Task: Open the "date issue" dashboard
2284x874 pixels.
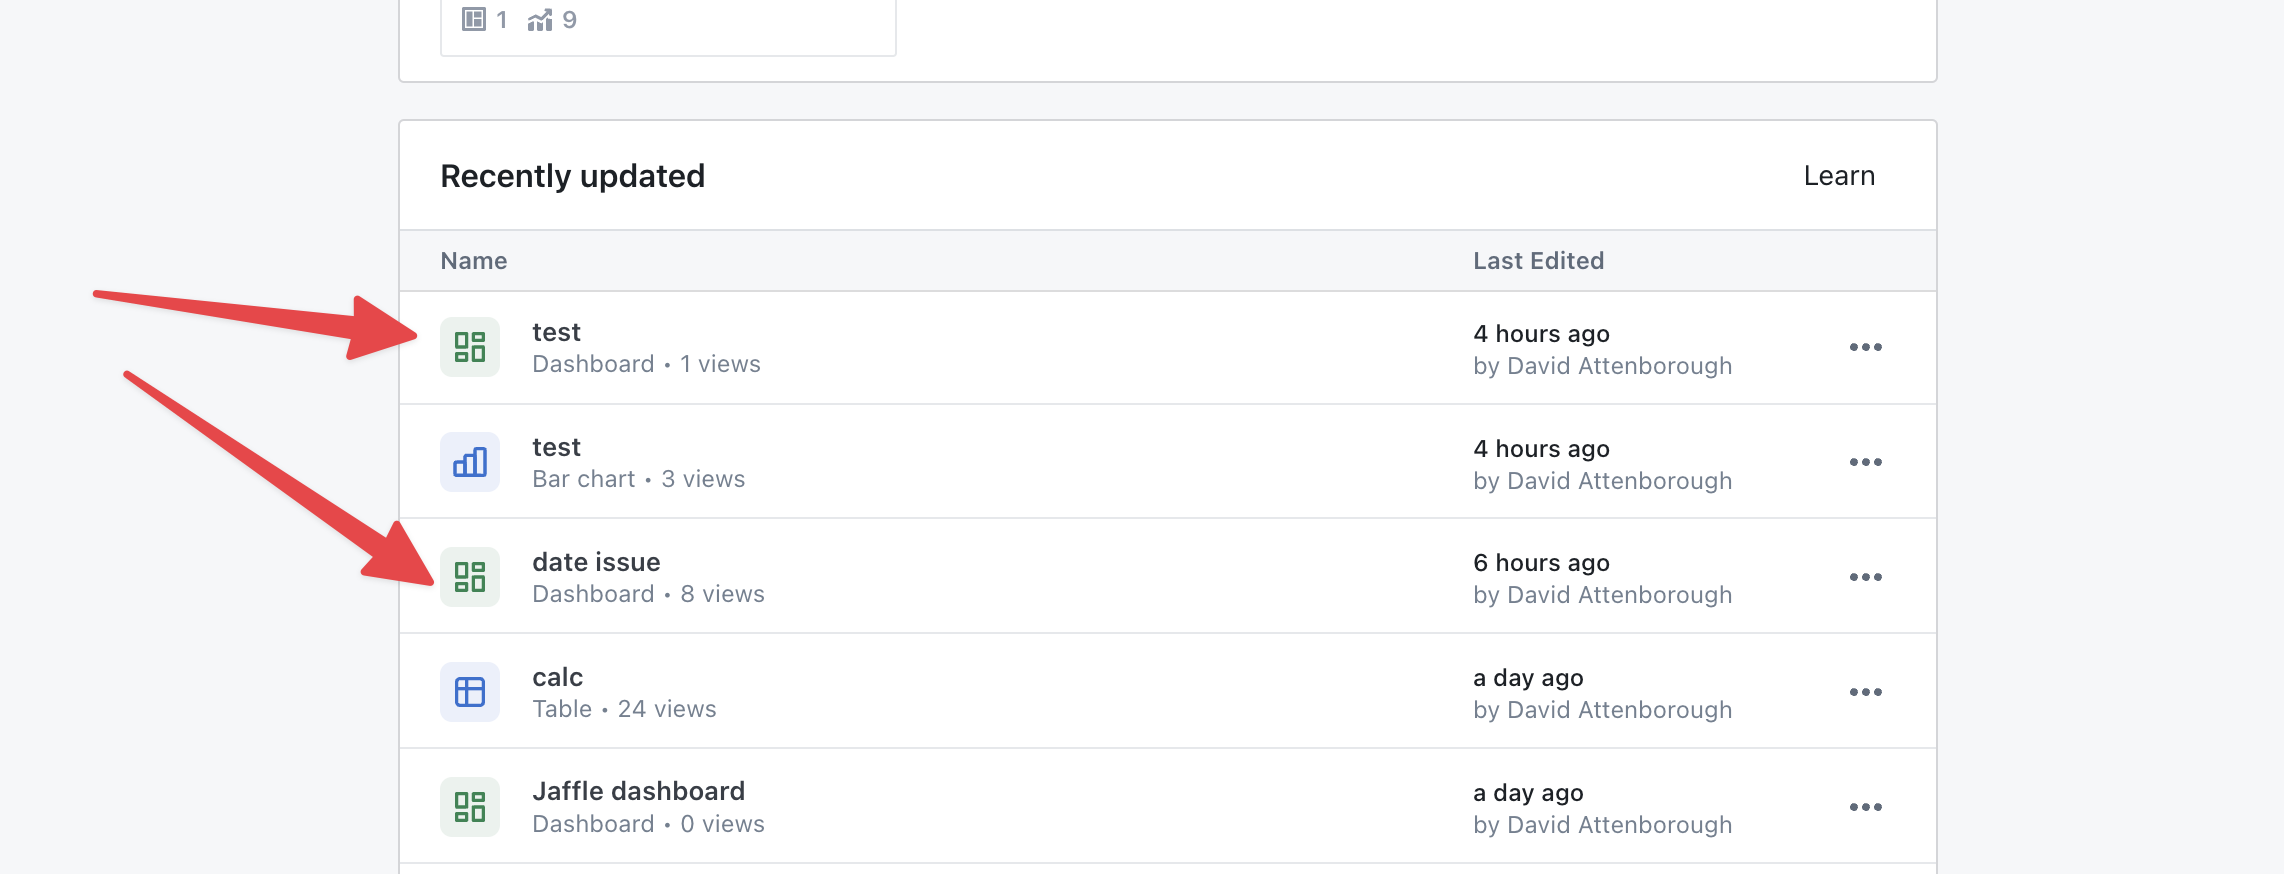Action: [595, 561]
